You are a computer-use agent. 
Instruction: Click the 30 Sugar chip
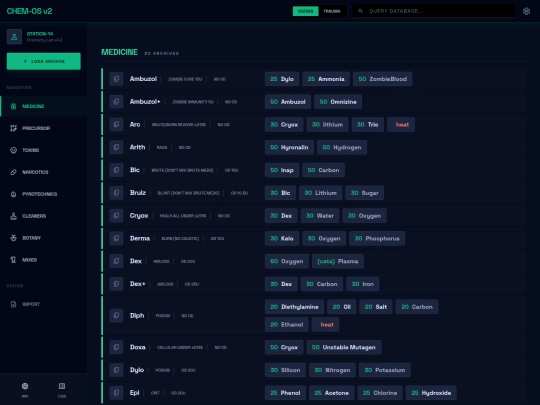[365, 193]
